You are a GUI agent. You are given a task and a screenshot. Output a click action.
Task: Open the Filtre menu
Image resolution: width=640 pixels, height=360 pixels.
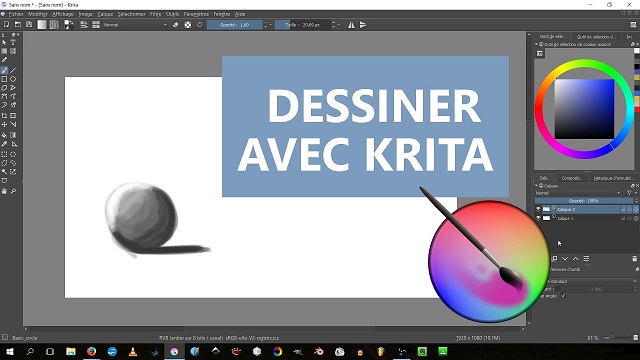click(x=156, y=14)
